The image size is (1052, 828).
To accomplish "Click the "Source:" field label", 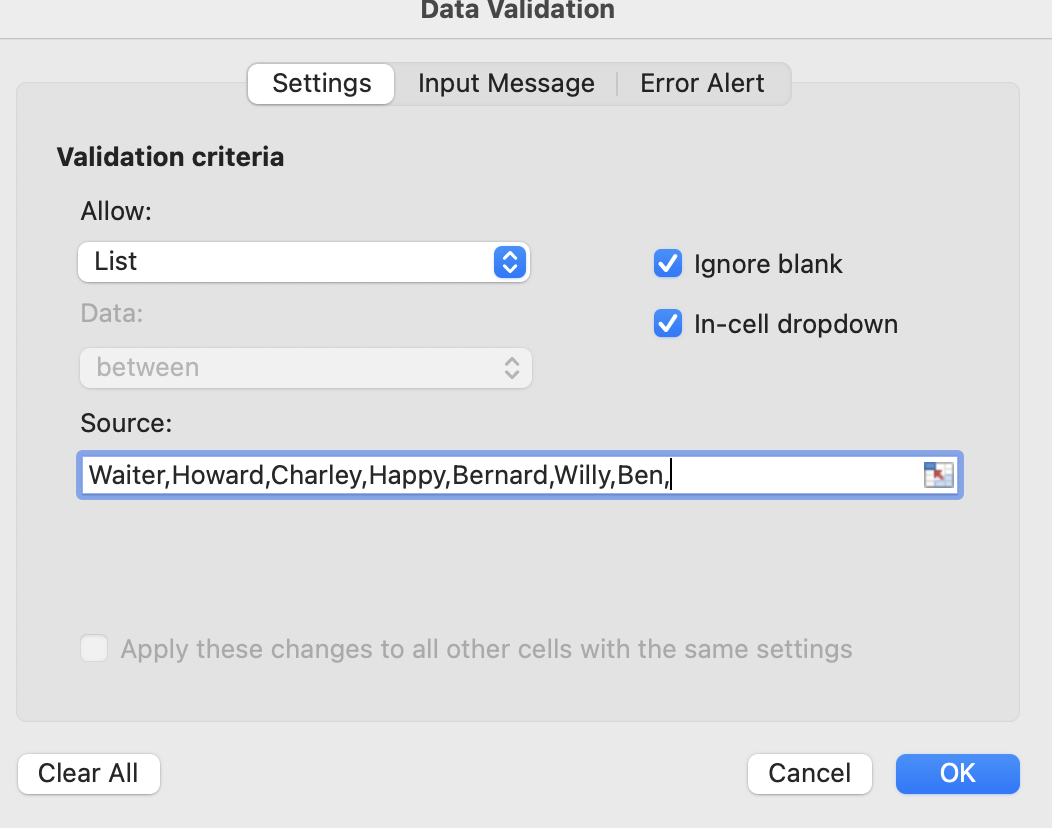I will 126,423.
